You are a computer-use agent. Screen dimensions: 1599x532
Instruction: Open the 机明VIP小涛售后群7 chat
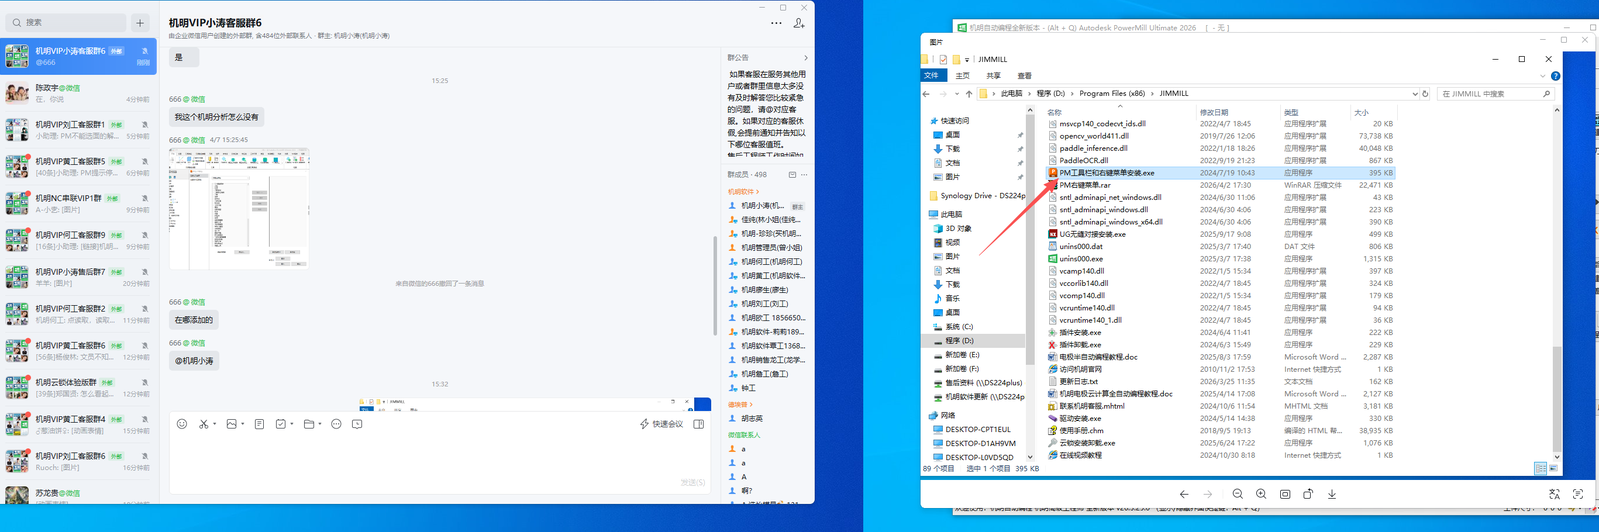(x=79, y=277)
